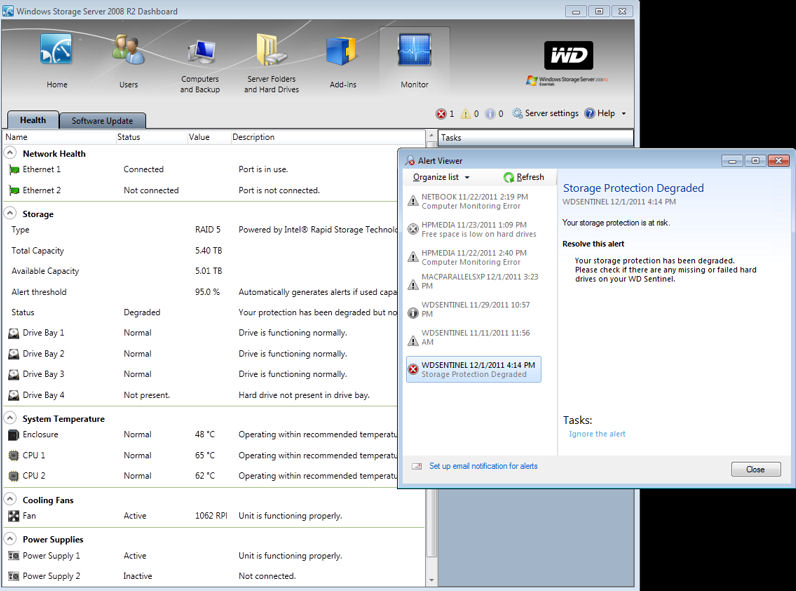Click the warning alerts triangle icon

[466, 114]
